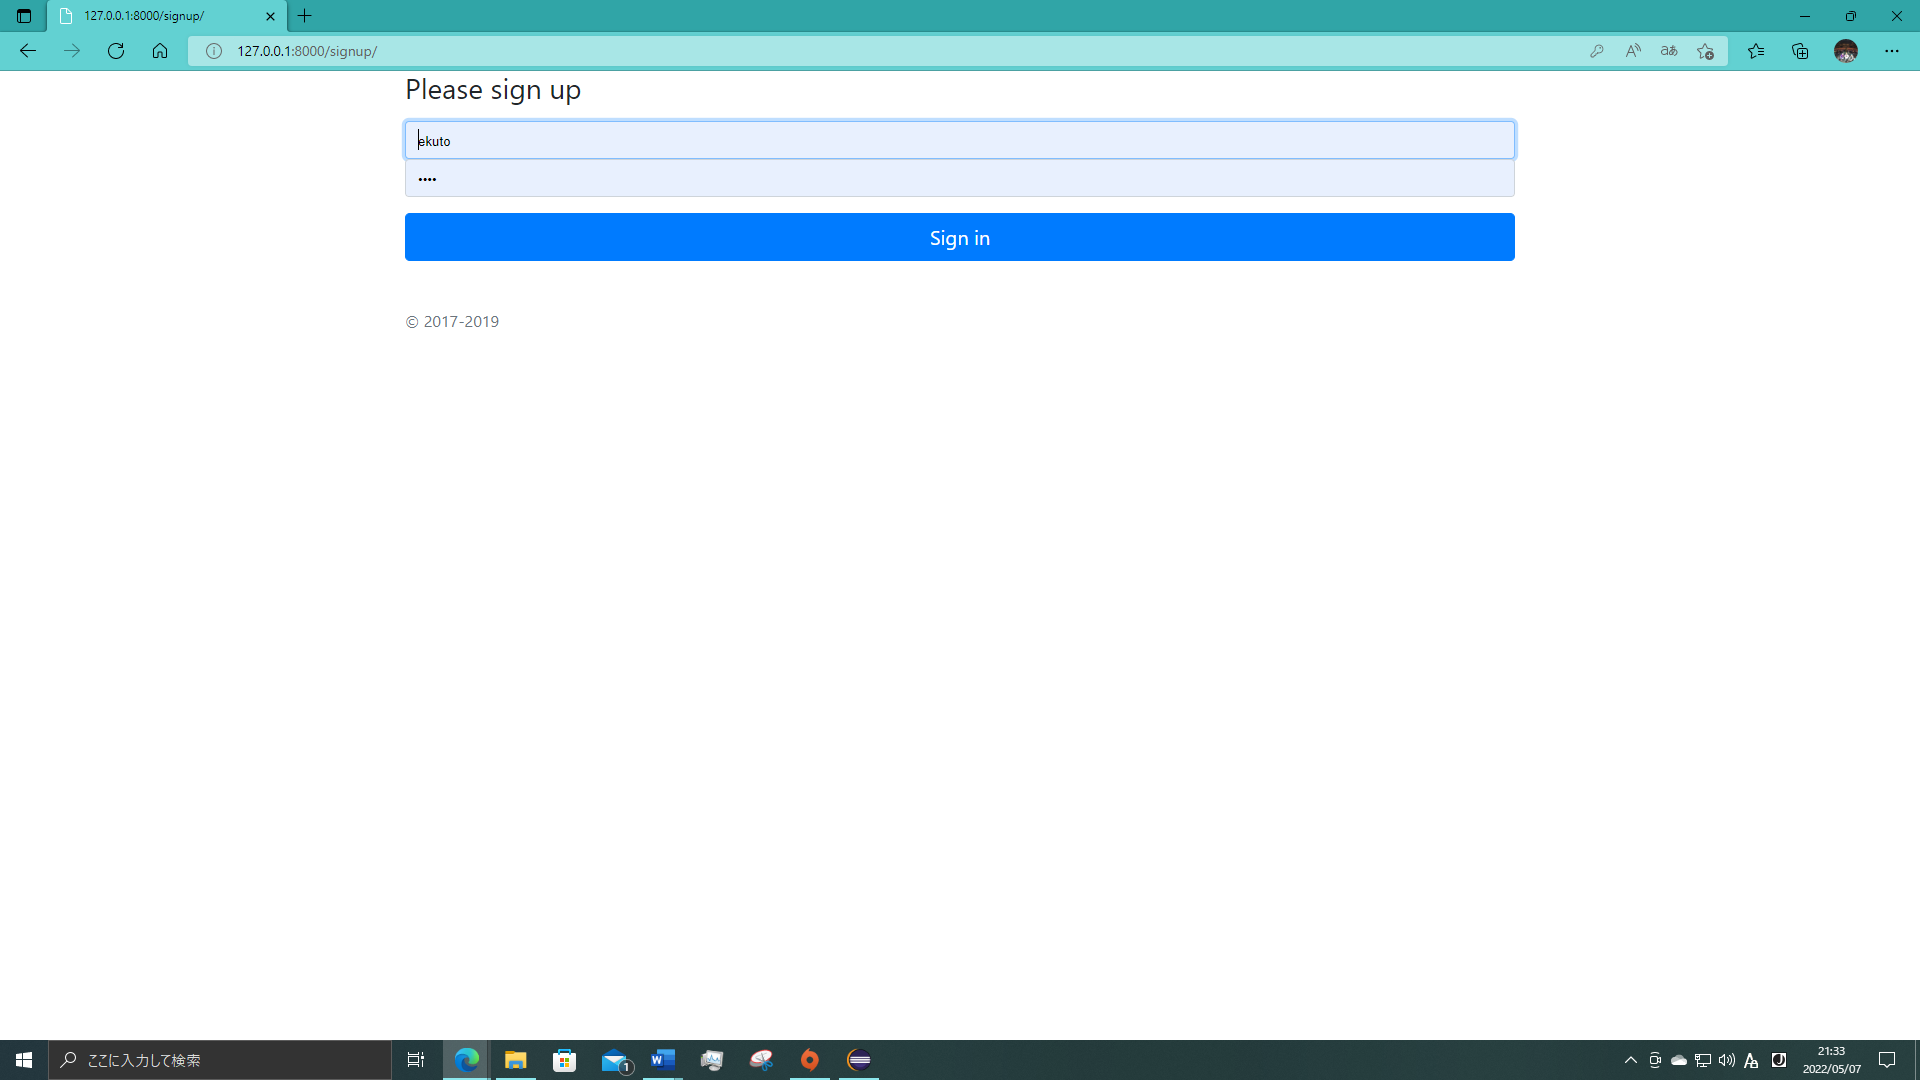1920x1080 pixels.
Task: Open the Collections icon
Action: click(x=1800, y=51)
